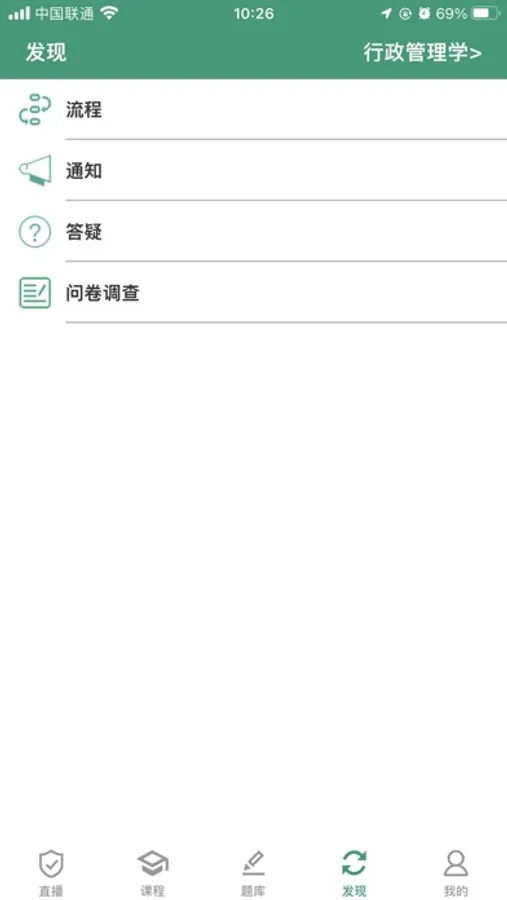This screenshot has width=507, height=900.
Task: Tap the refresh arrows icon for 发现
Action: click(354, 863)
